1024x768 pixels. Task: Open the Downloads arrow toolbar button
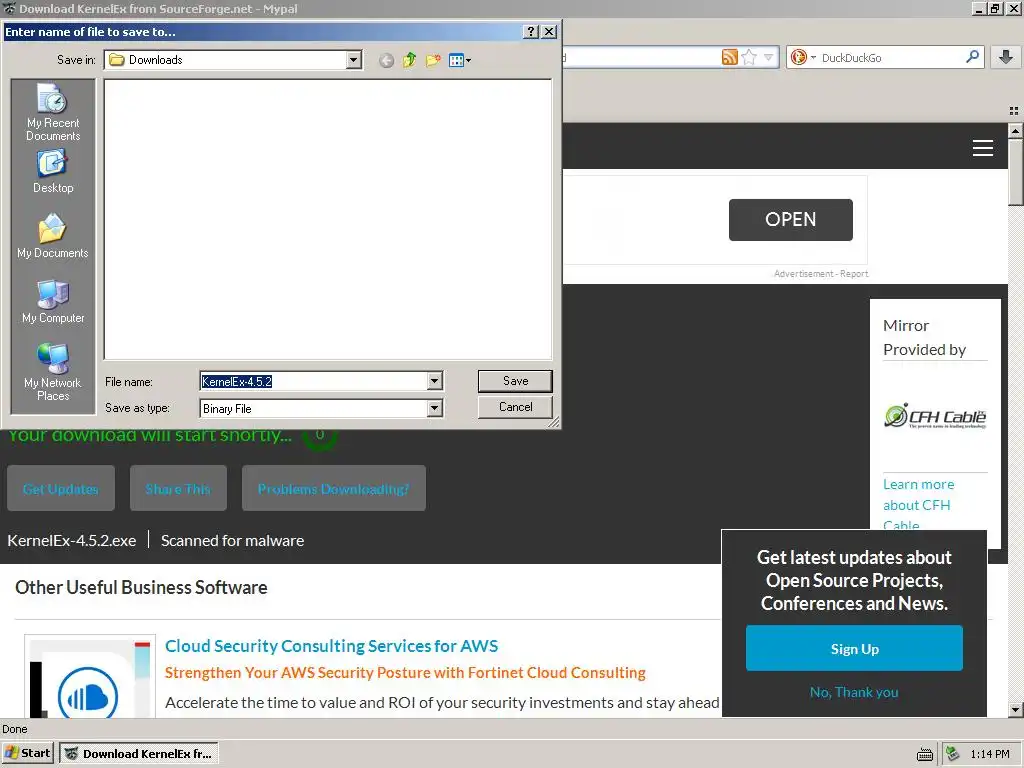click(1006, 57)
